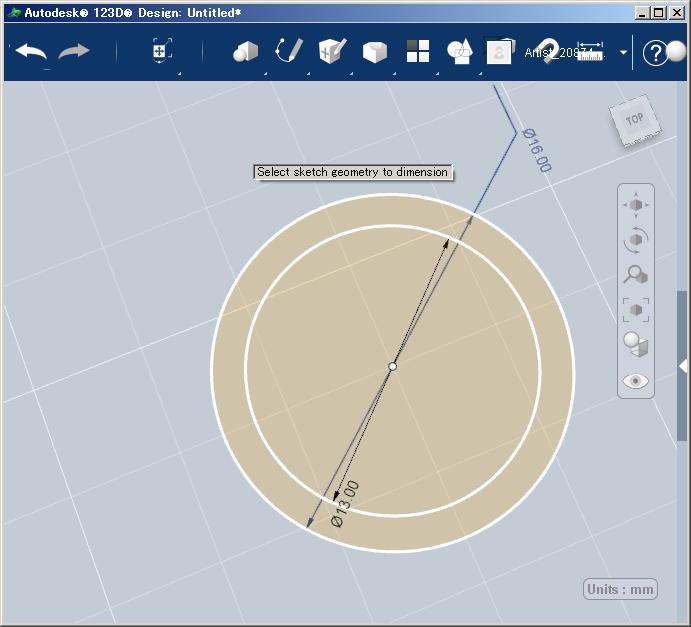Close the 123D Design window
This screenshot has width=691, height=627.
[x=676, y=13]
